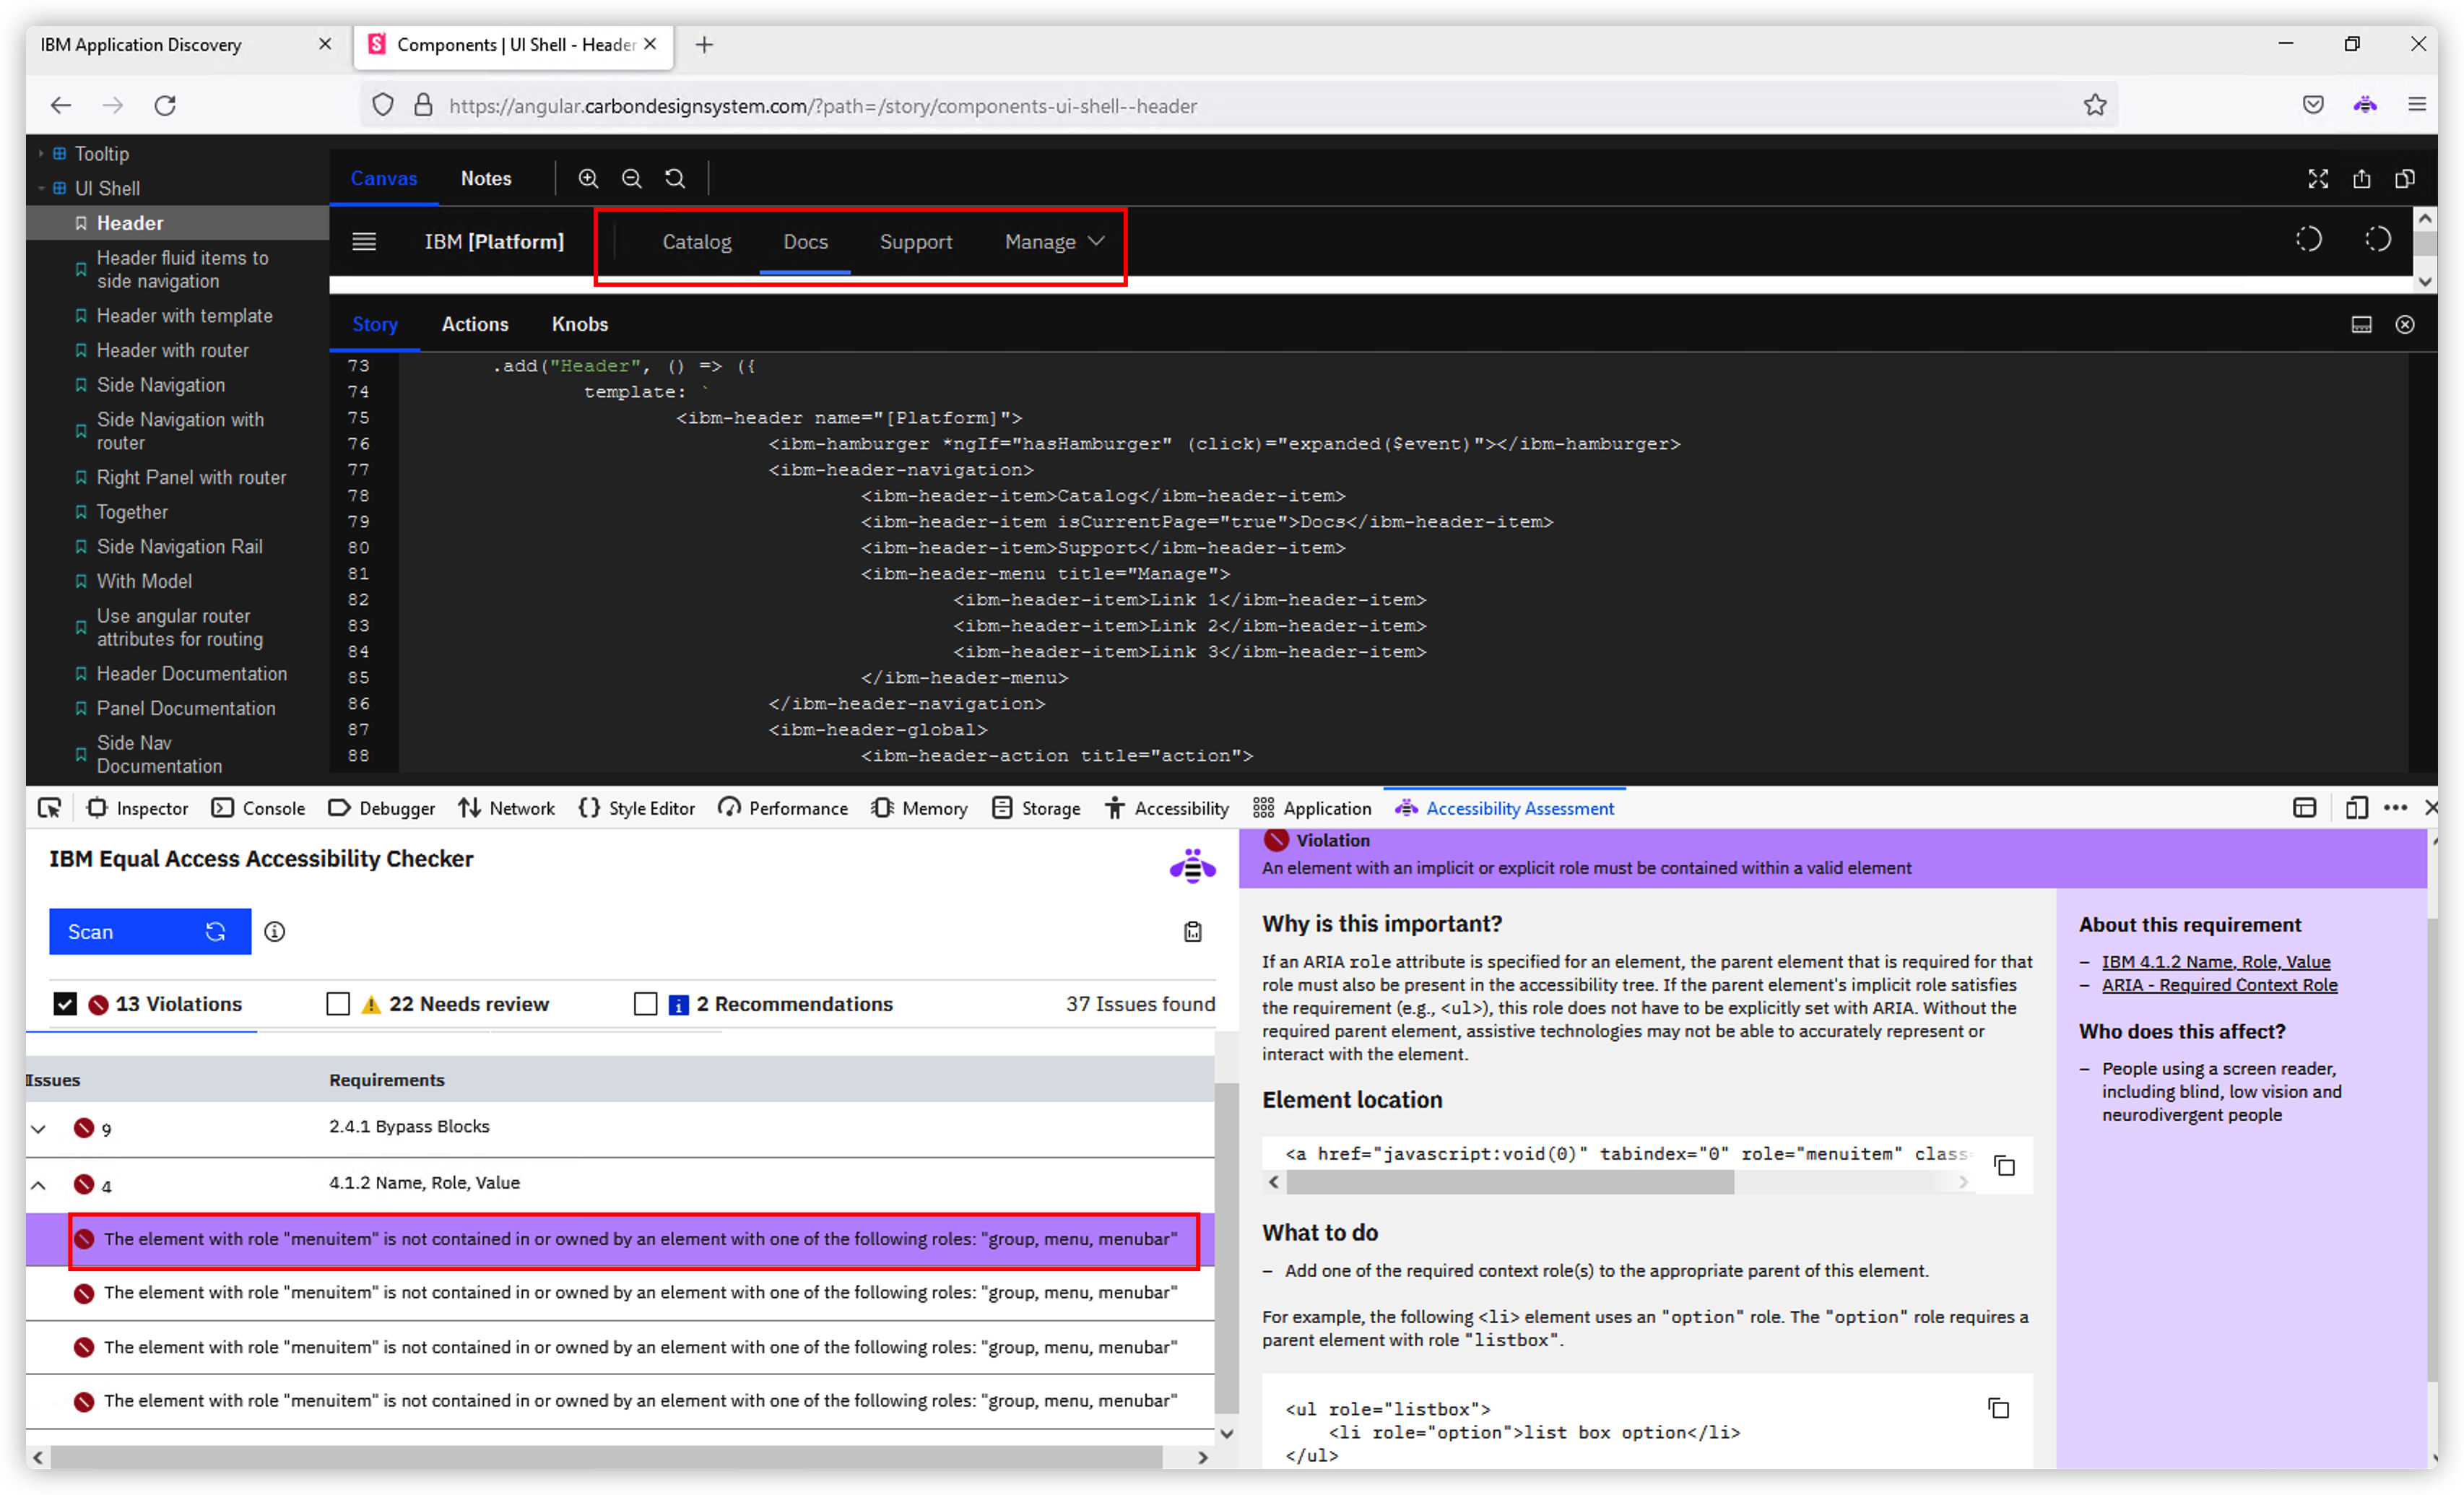The width and height of the screenshot is (2464, 1495).
Task: Enable the 22 Needs review filter
Action: click(339, 1003)
